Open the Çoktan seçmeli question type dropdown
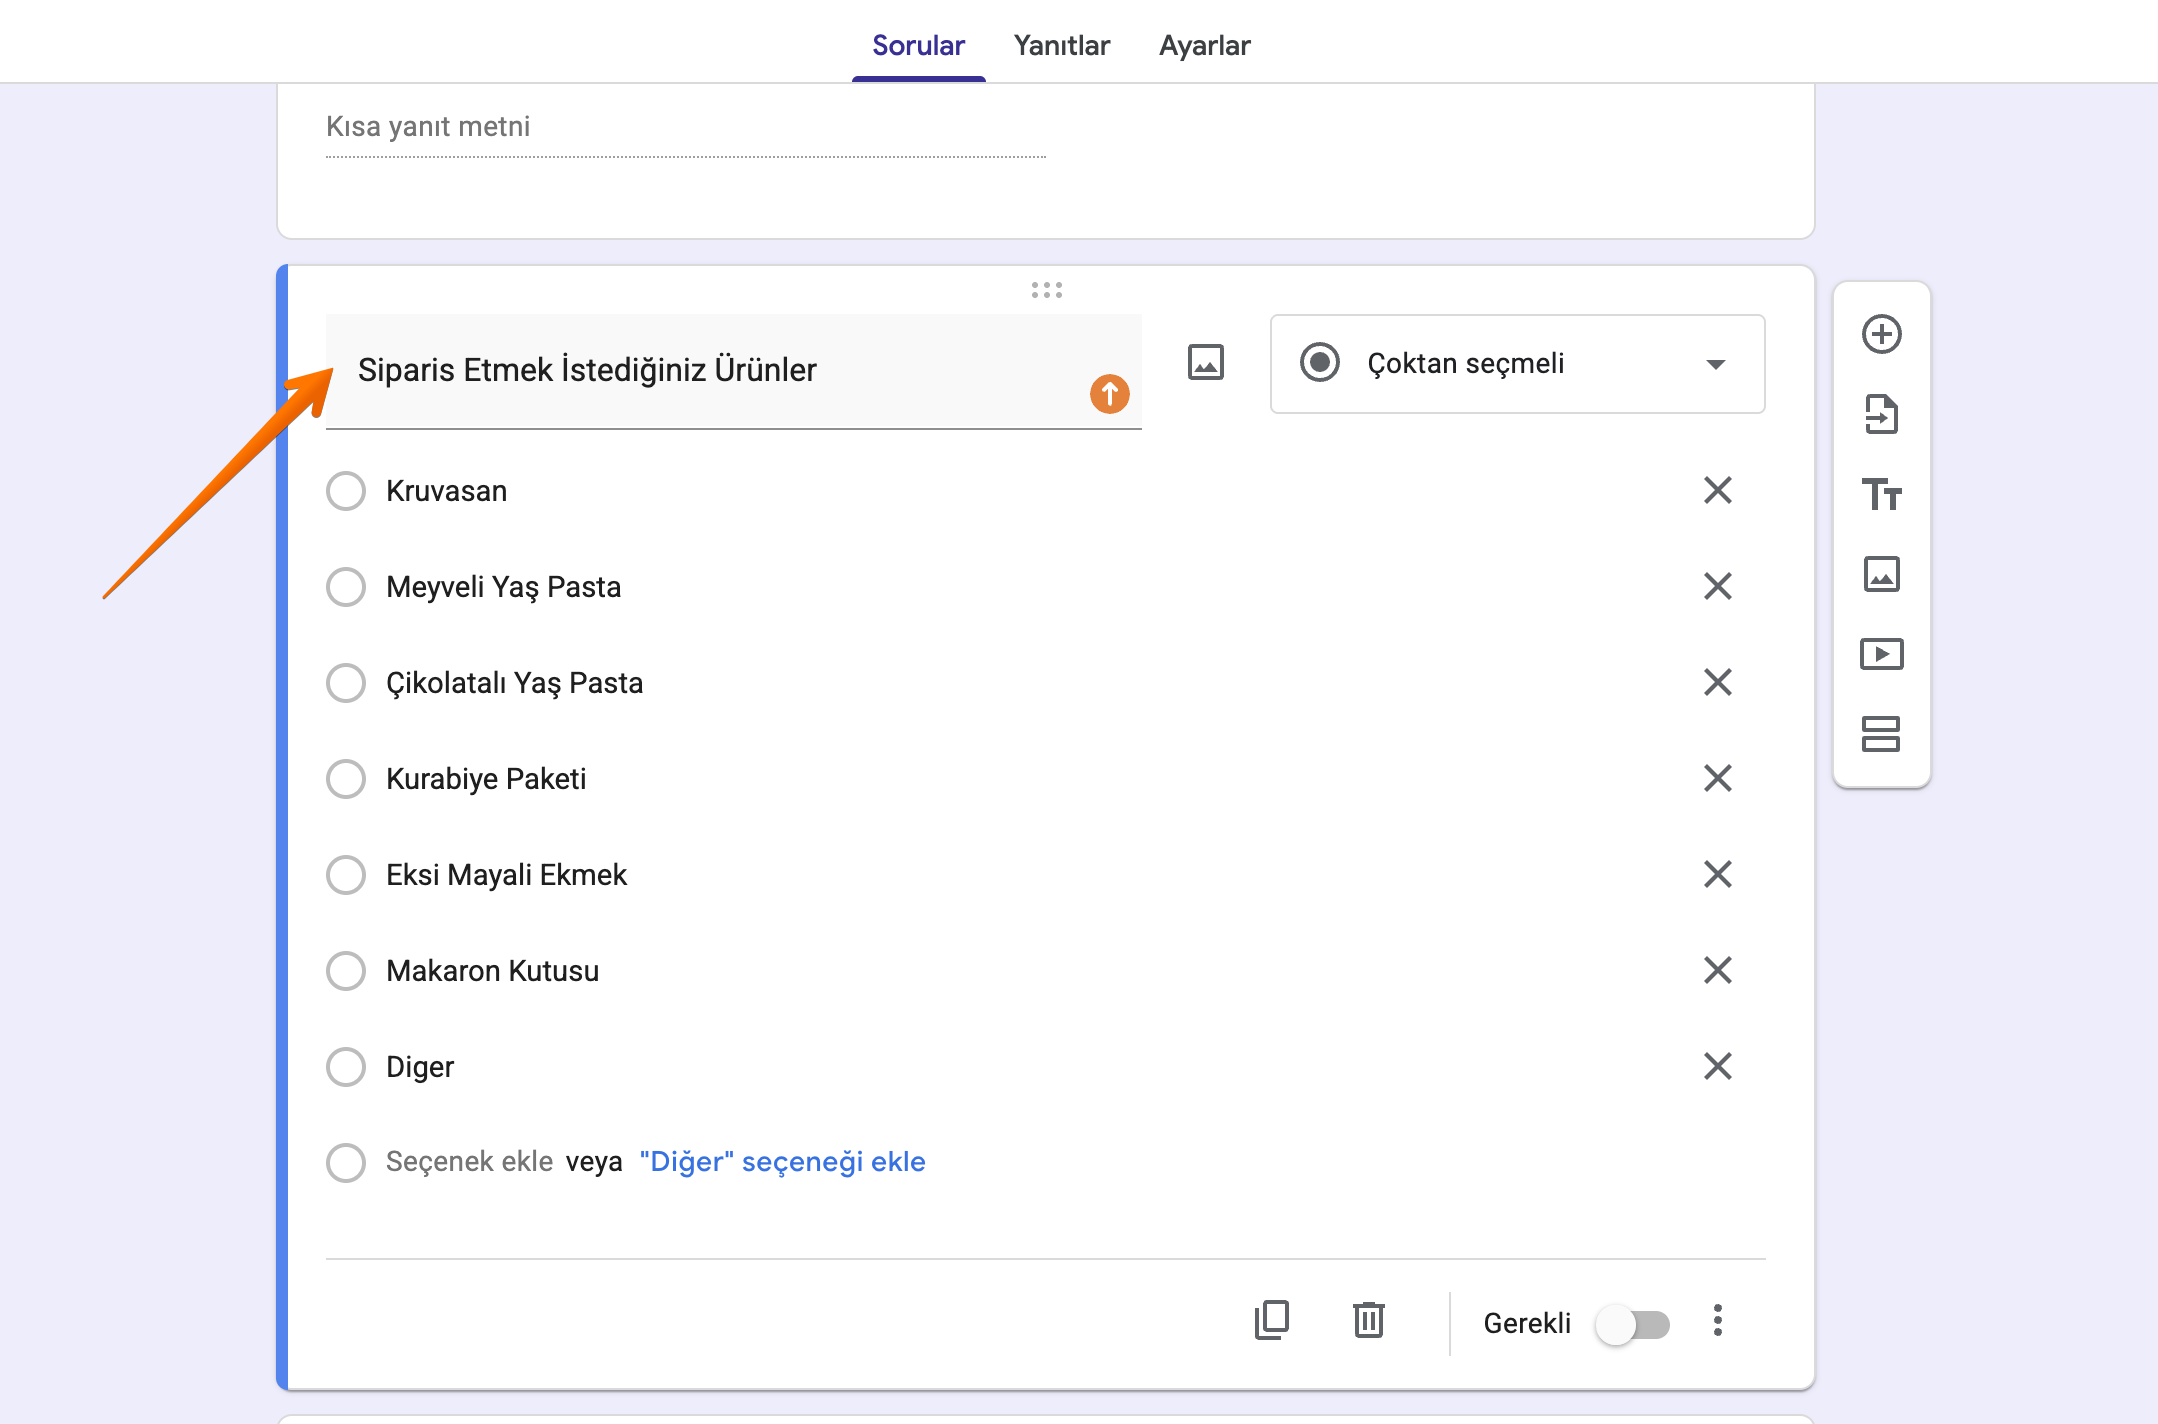 [x=1517, y=364]
